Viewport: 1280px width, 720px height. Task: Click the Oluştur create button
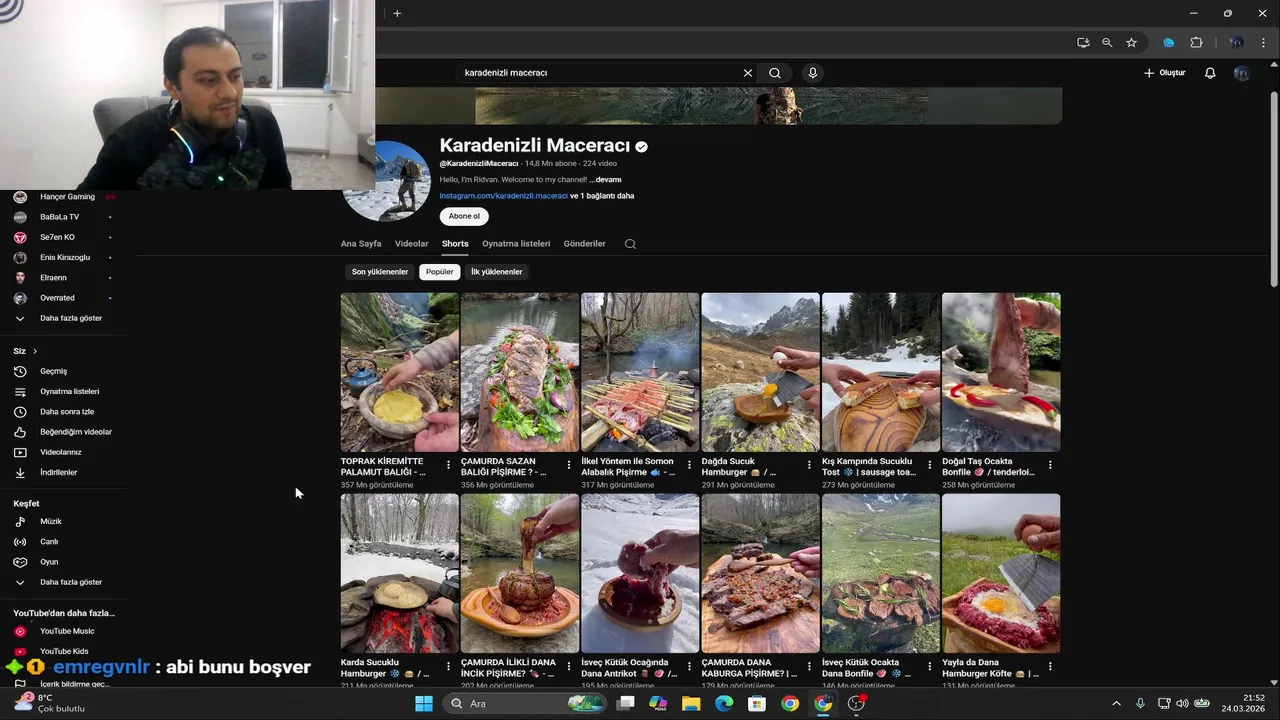coord(1165,73)
